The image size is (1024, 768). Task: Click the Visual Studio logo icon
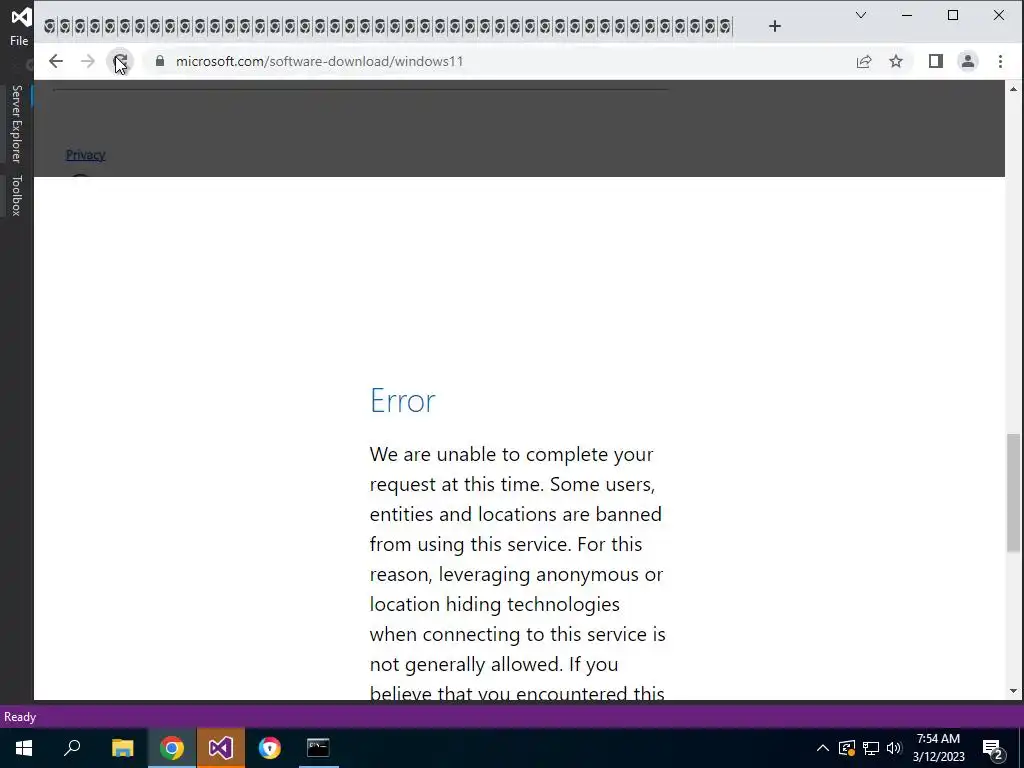pyautogui.click(x=21, y=16)
